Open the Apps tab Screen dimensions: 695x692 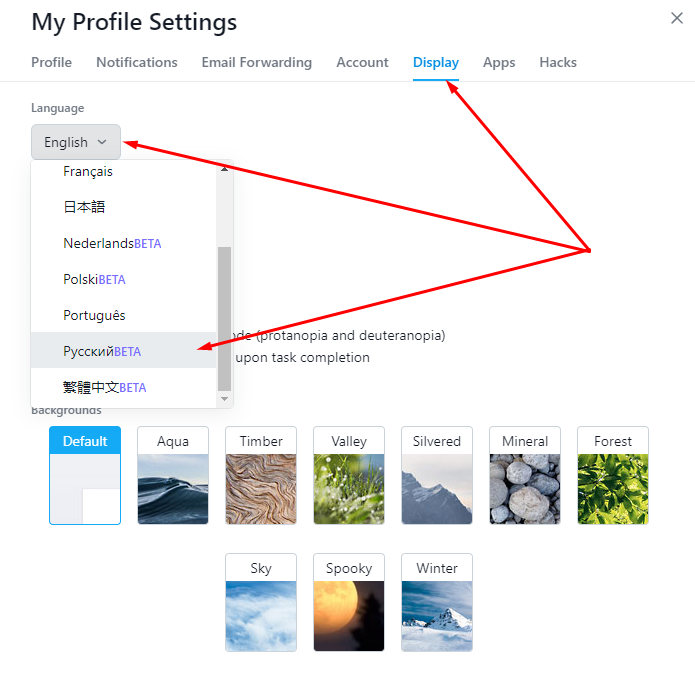pos(499,63)
